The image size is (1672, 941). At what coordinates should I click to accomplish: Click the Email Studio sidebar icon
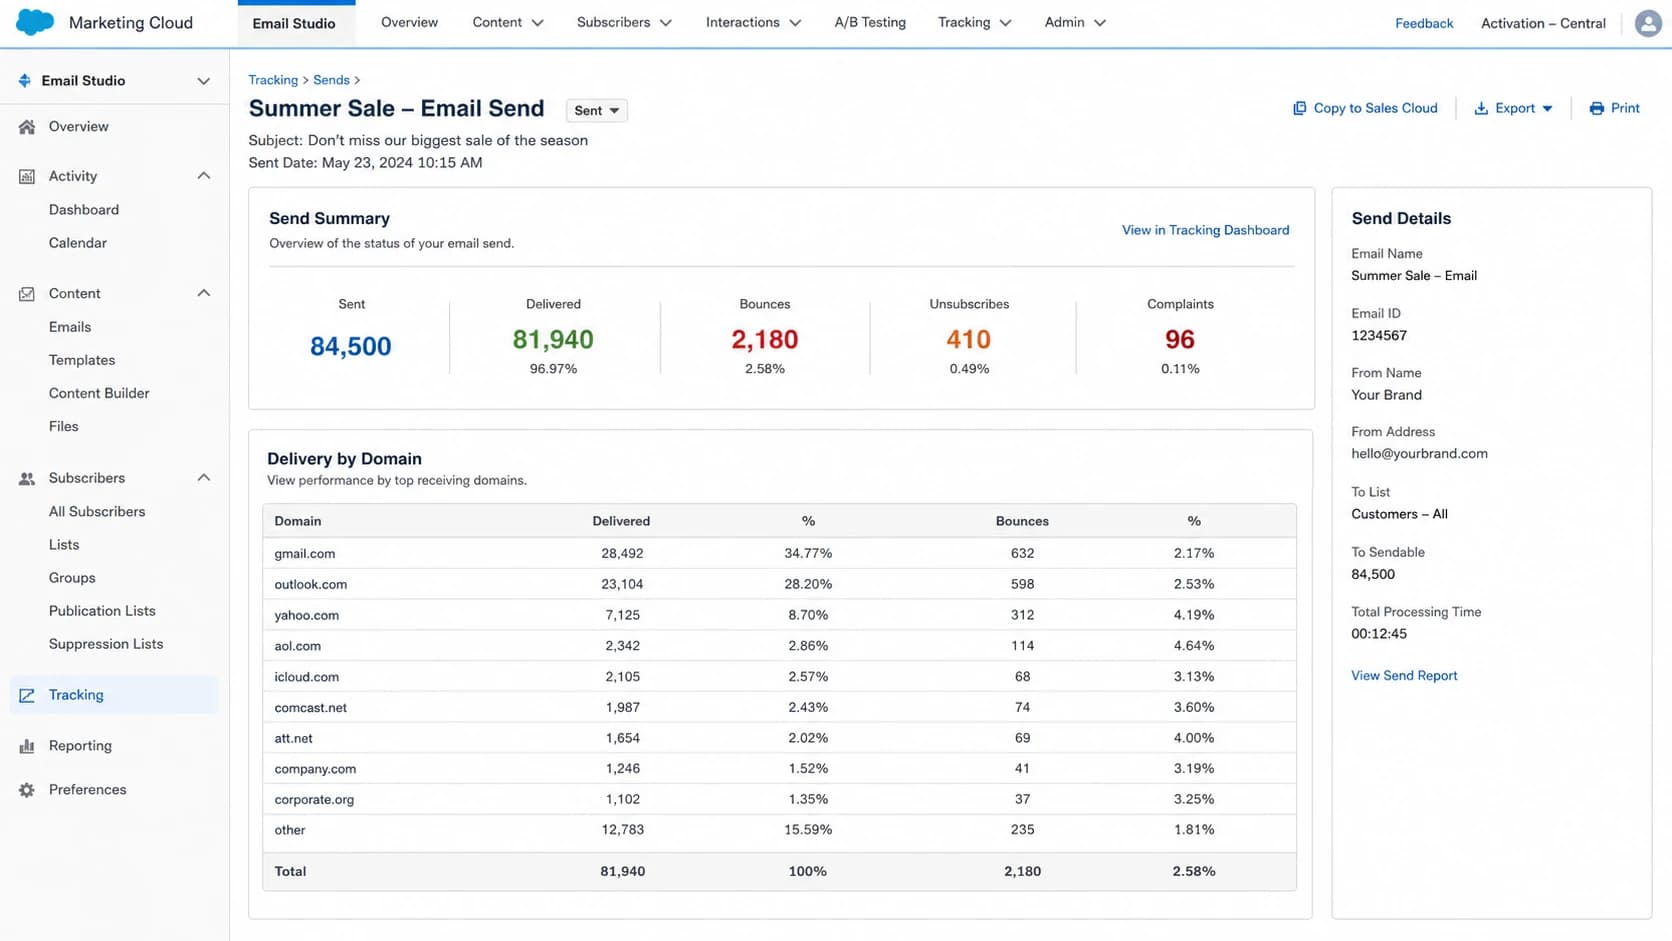click(x=25, y=80)
